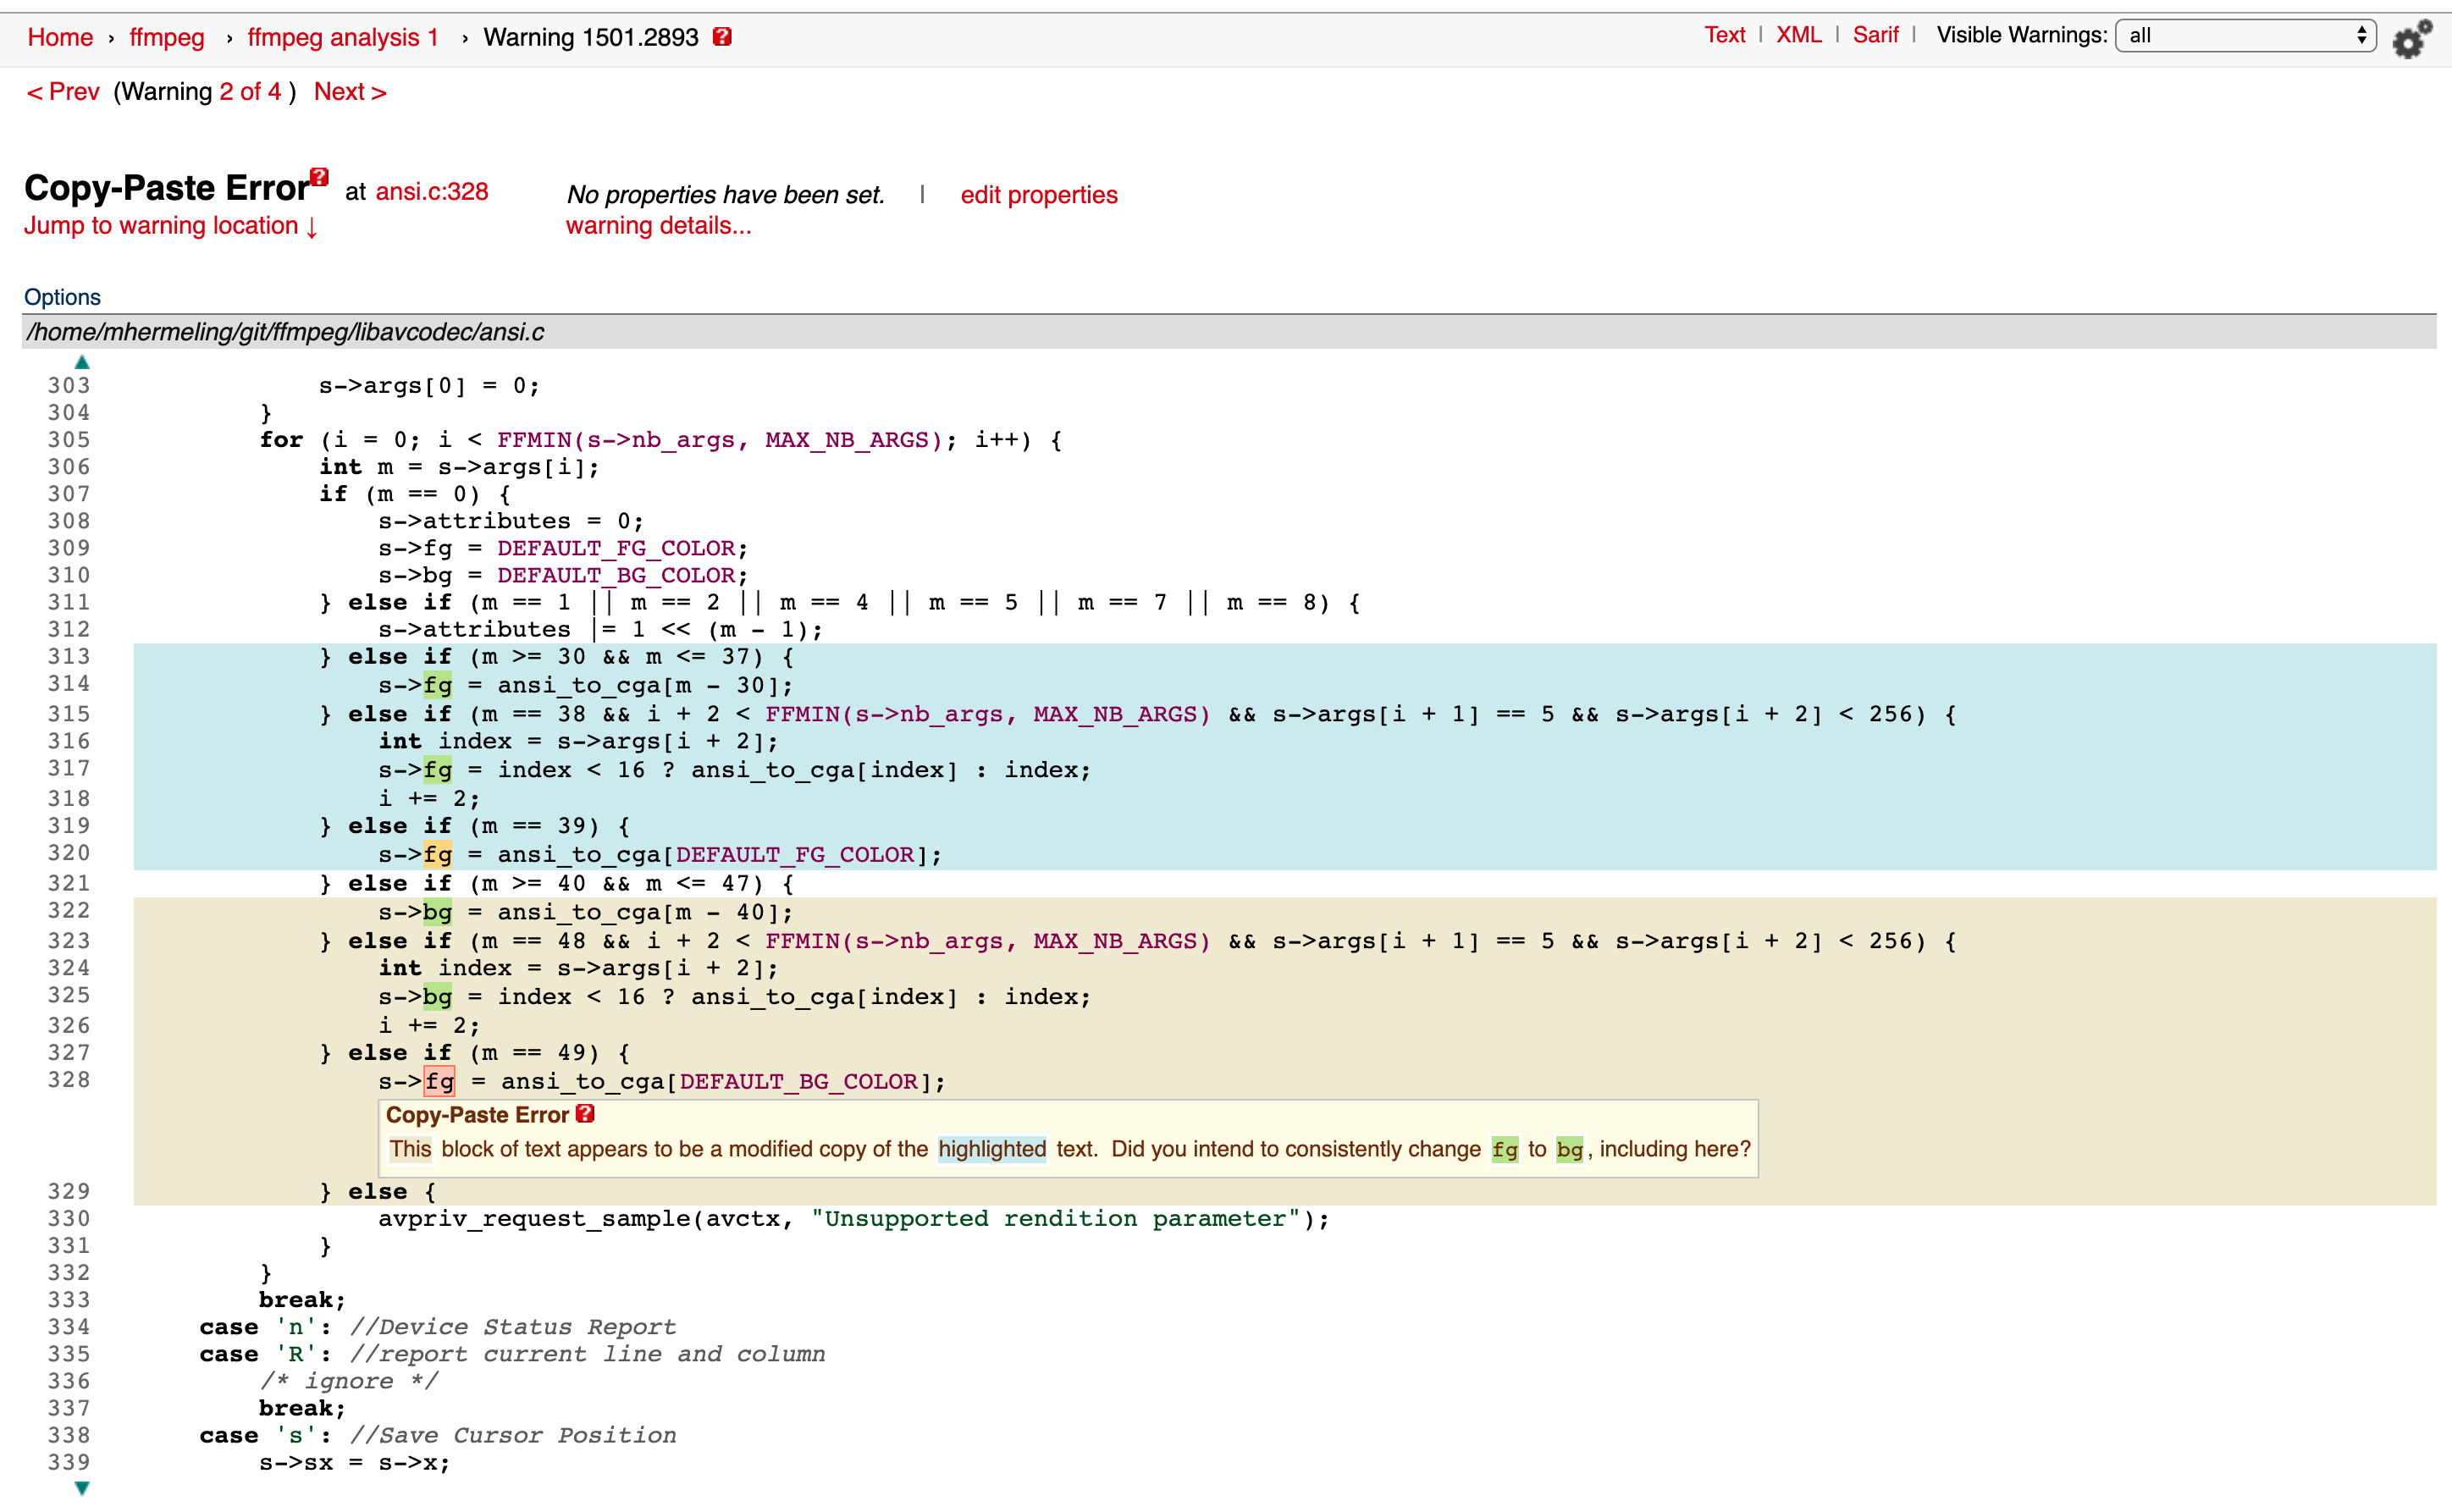Expand code downward with the bottom teal arrow
Viewport: 2452px width, 1512px height.
pos(82,1488)
